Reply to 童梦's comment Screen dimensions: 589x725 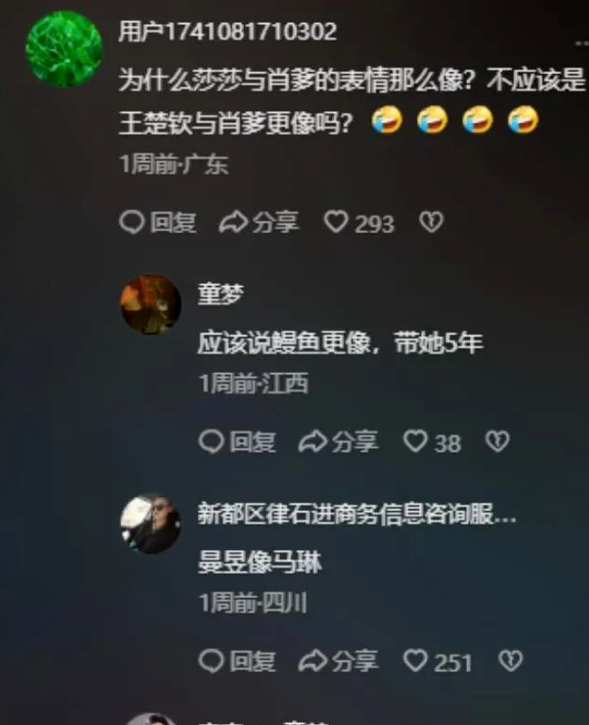coord(237,442)
